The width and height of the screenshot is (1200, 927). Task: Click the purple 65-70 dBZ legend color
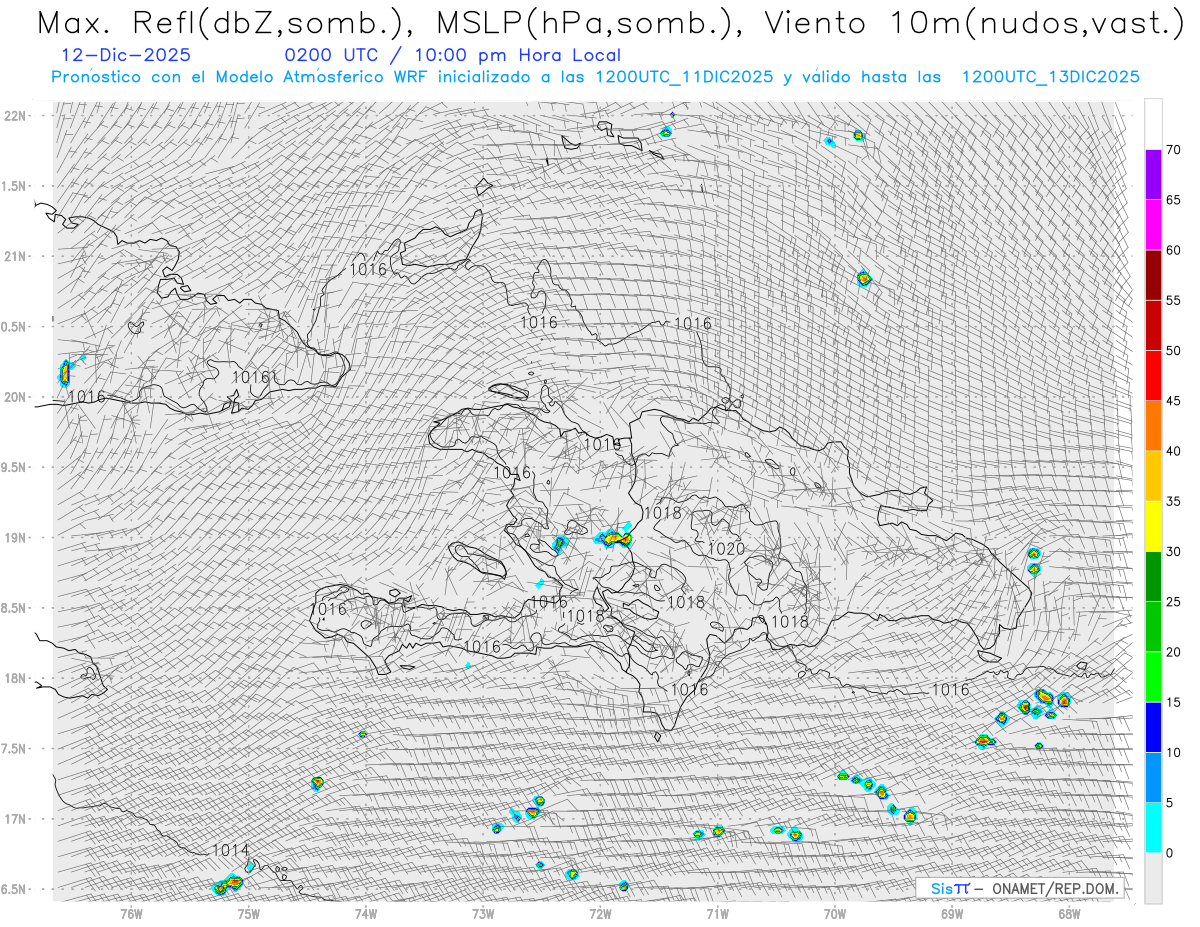click(1153, 174)
